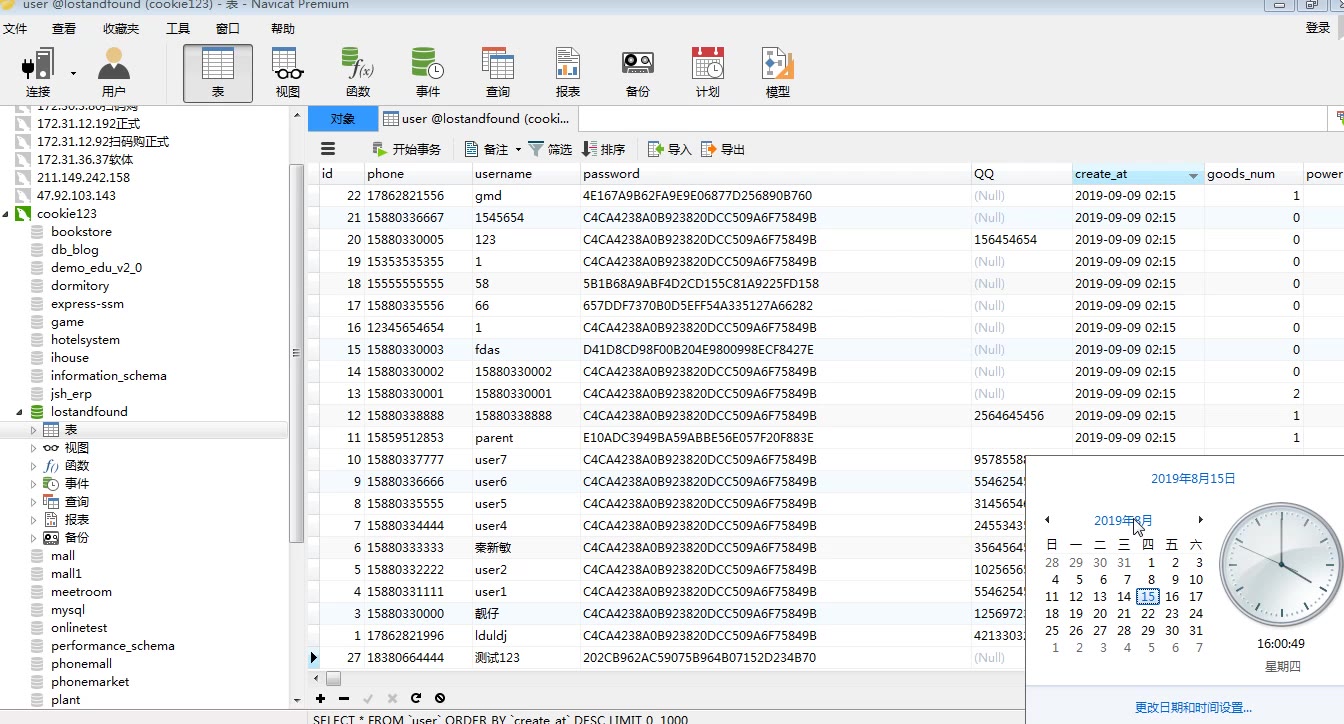Click the add record plus button
Viewport: 1344px width, 724px height.
tap(320, 698)
